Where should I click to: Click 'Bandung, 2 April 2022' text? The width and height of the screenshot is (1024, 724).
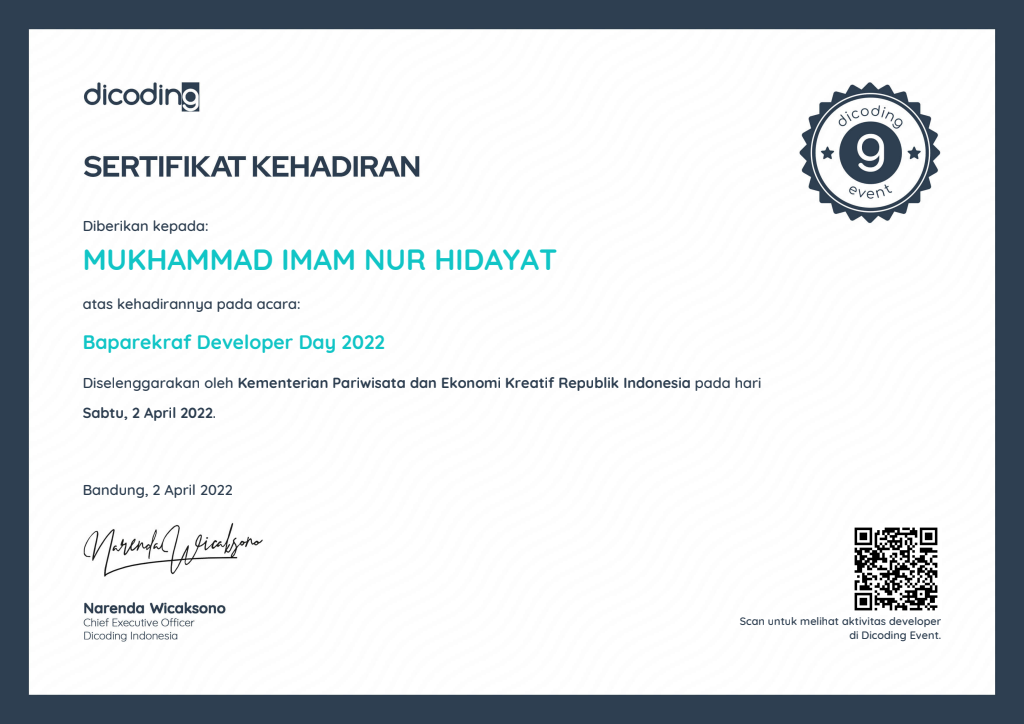[157, 490]
